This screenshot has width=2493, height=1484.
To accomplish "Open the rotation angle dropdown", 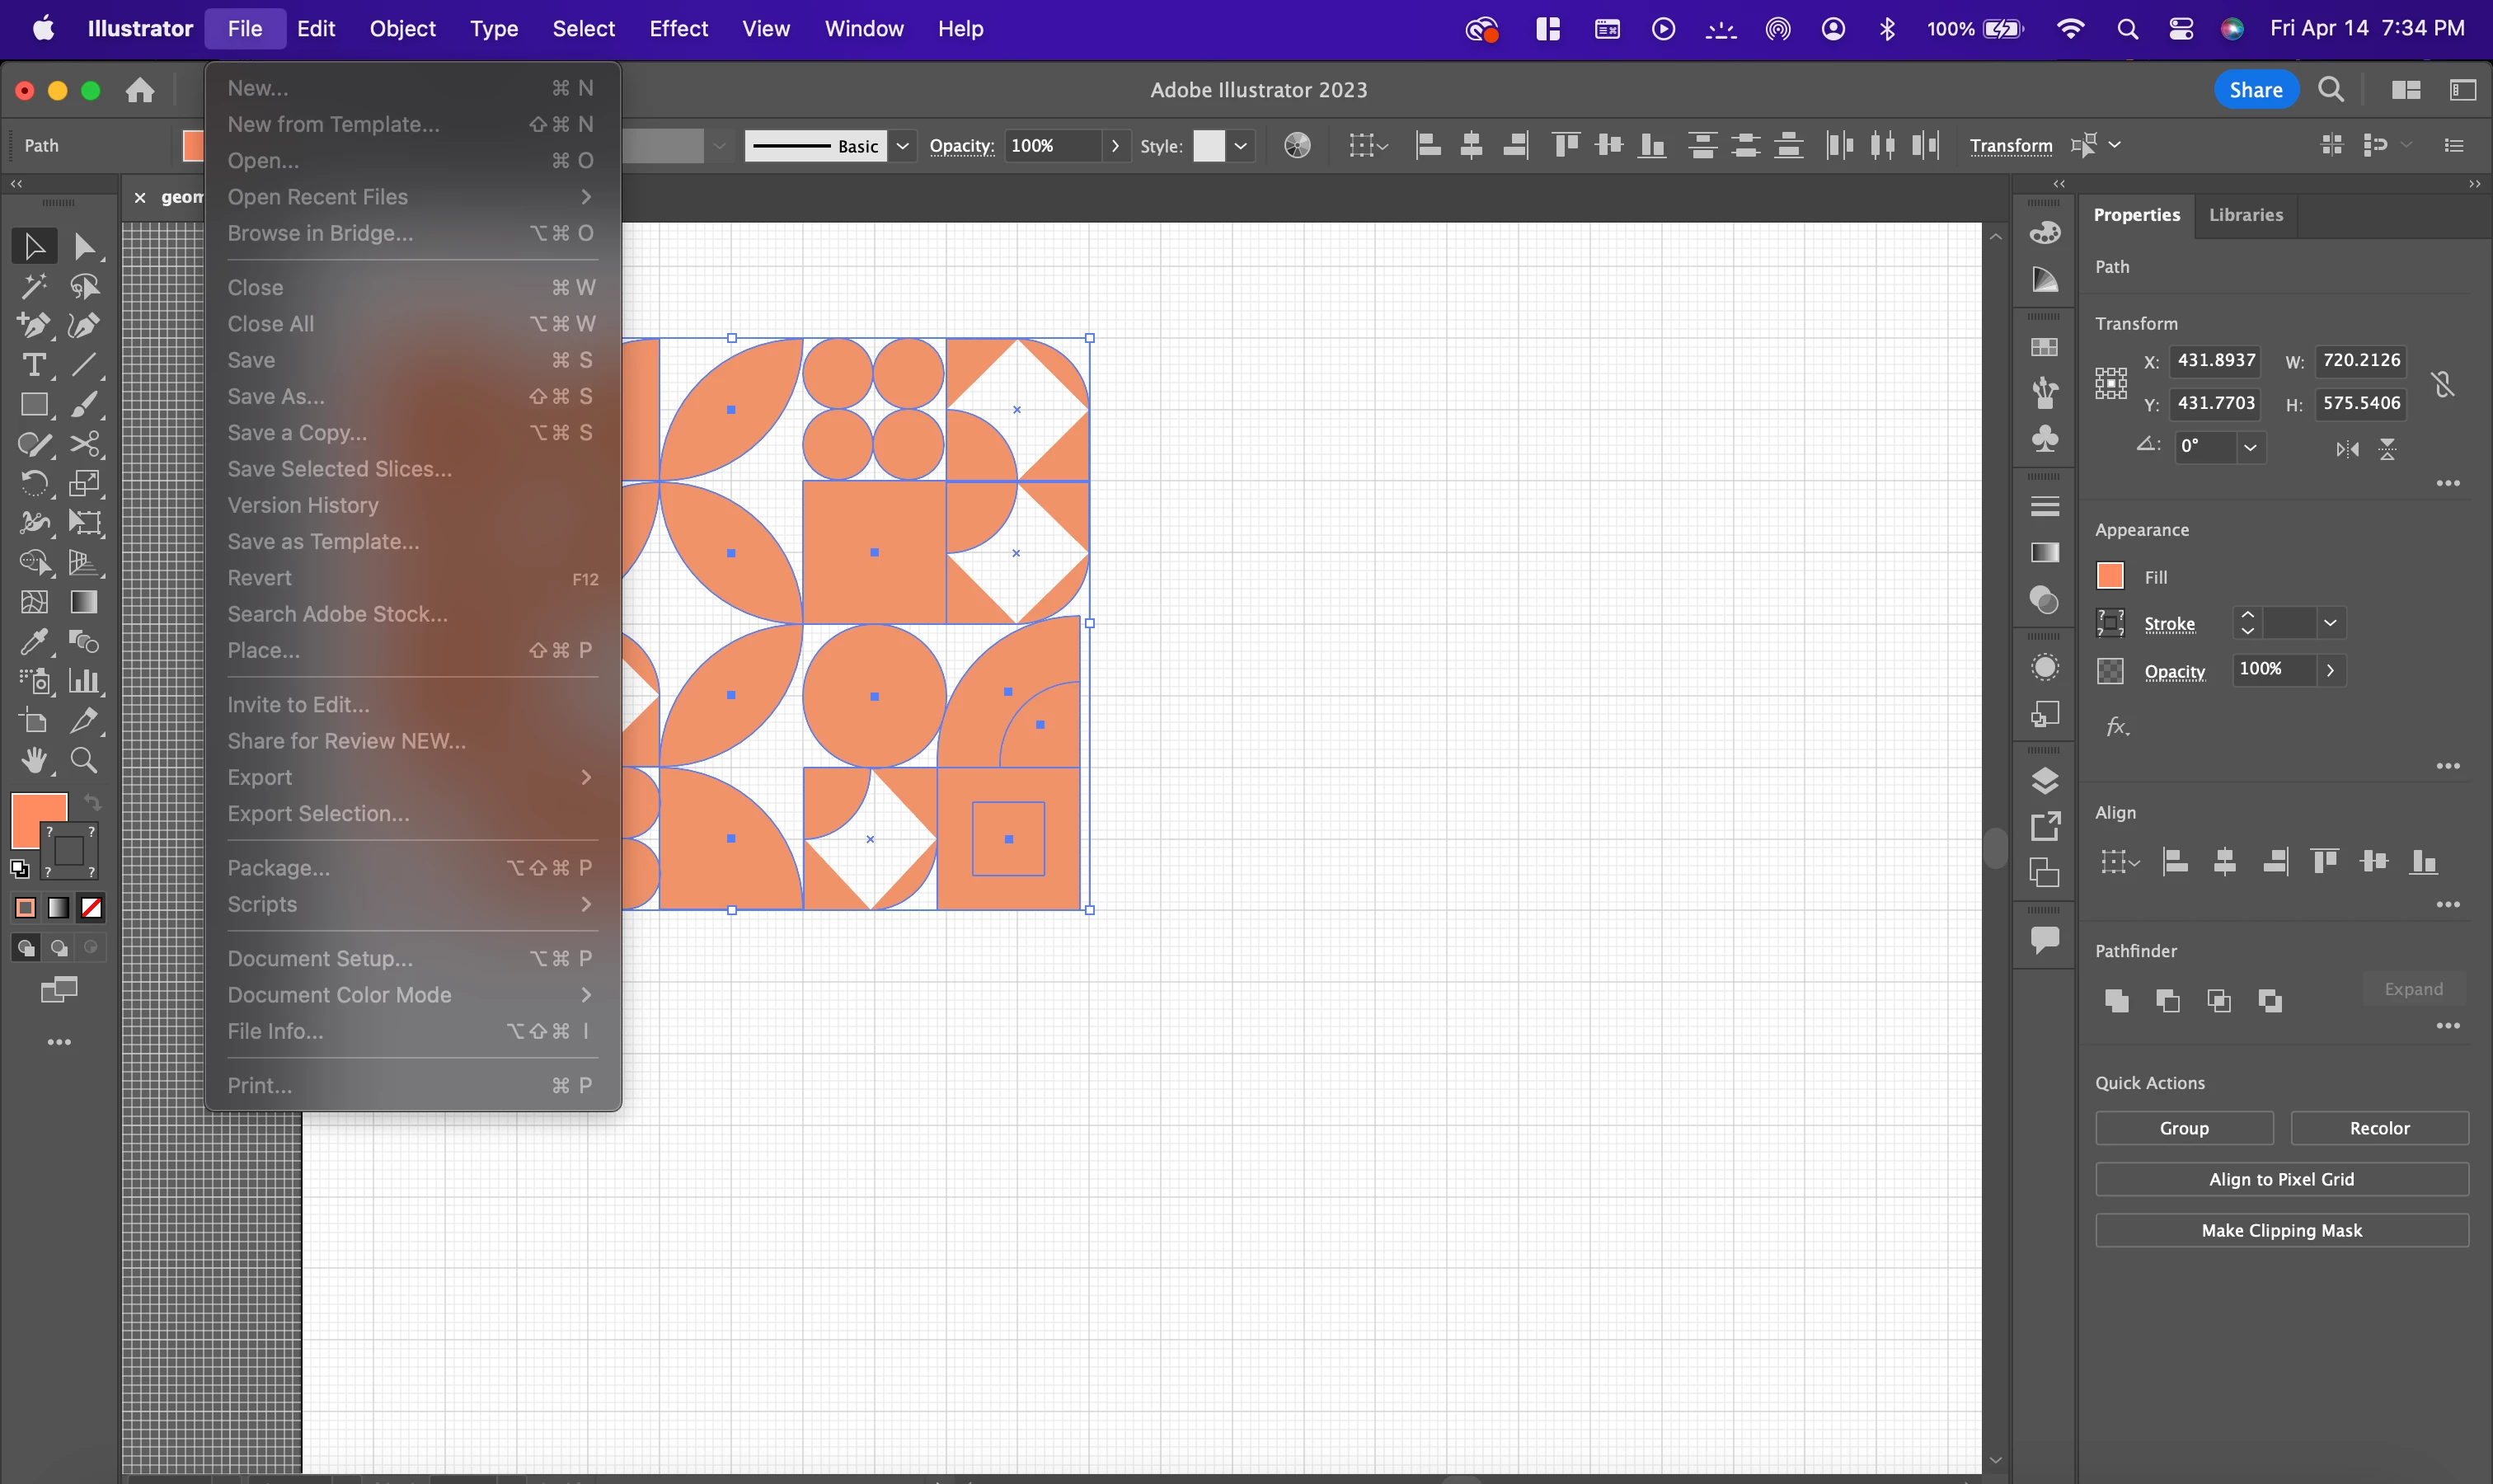I will tap(2250, 447).
